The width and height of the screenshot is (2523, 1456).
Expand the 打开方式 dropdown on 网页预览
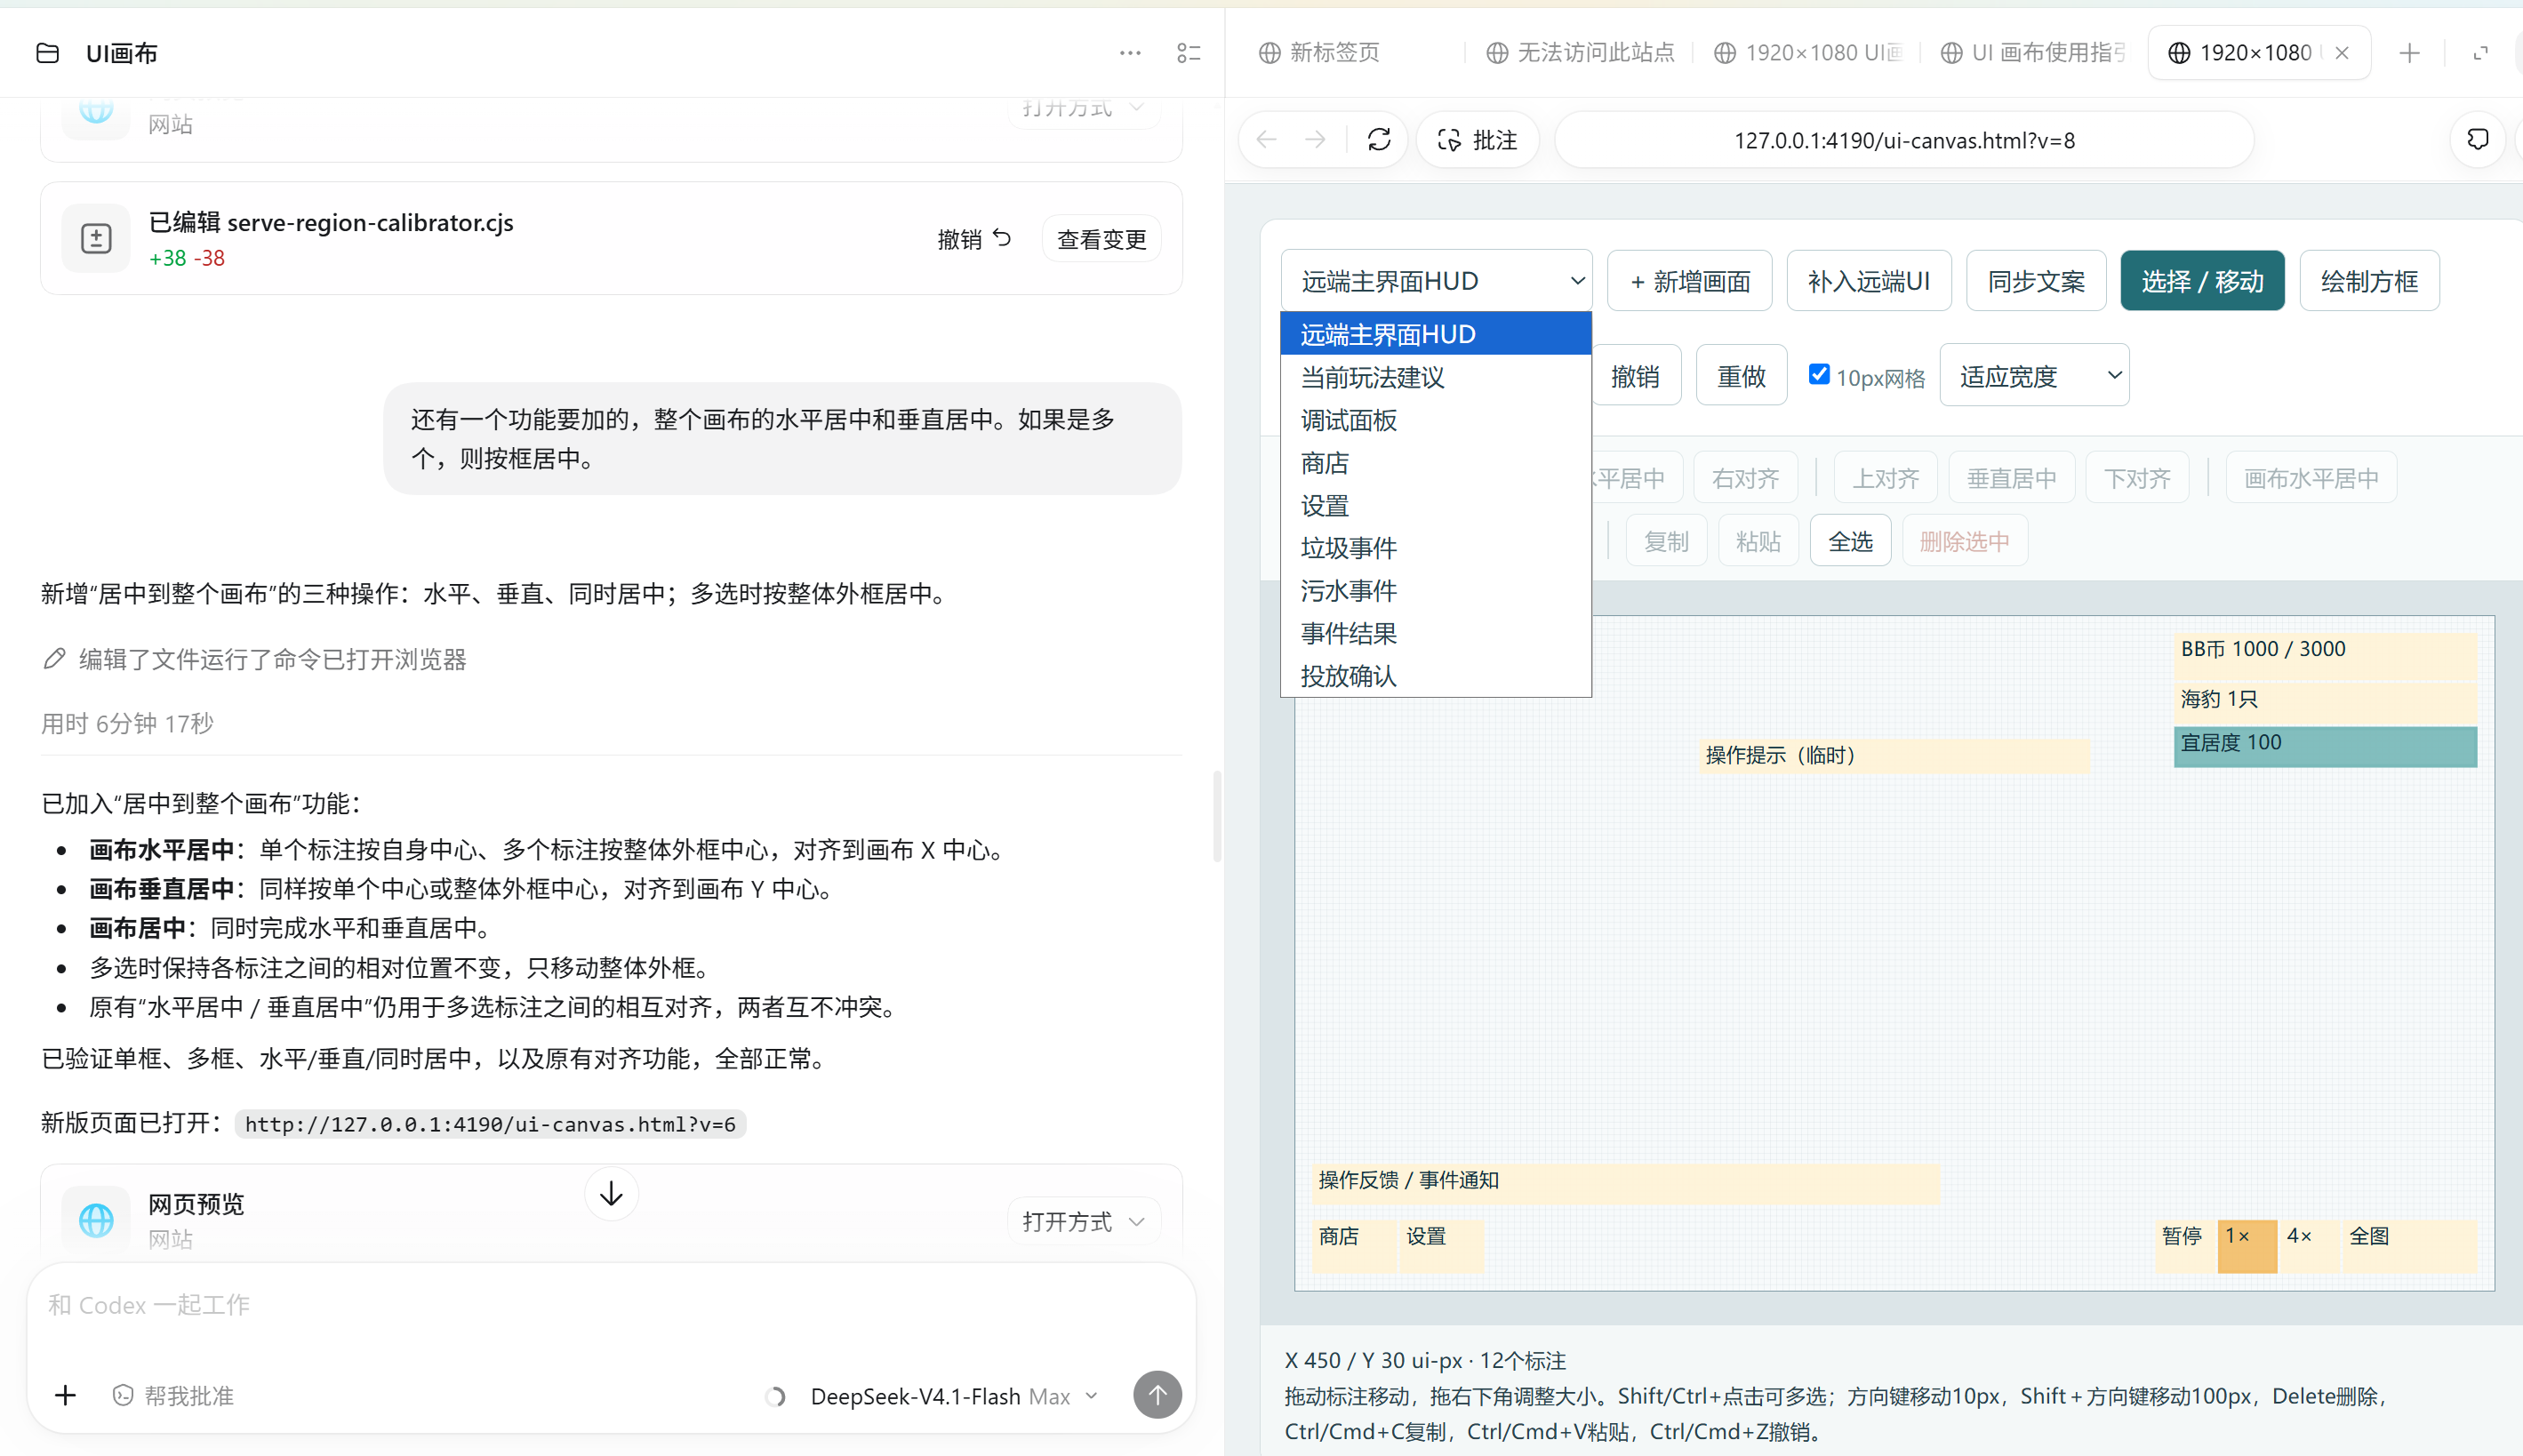tap(1083, 1221)
